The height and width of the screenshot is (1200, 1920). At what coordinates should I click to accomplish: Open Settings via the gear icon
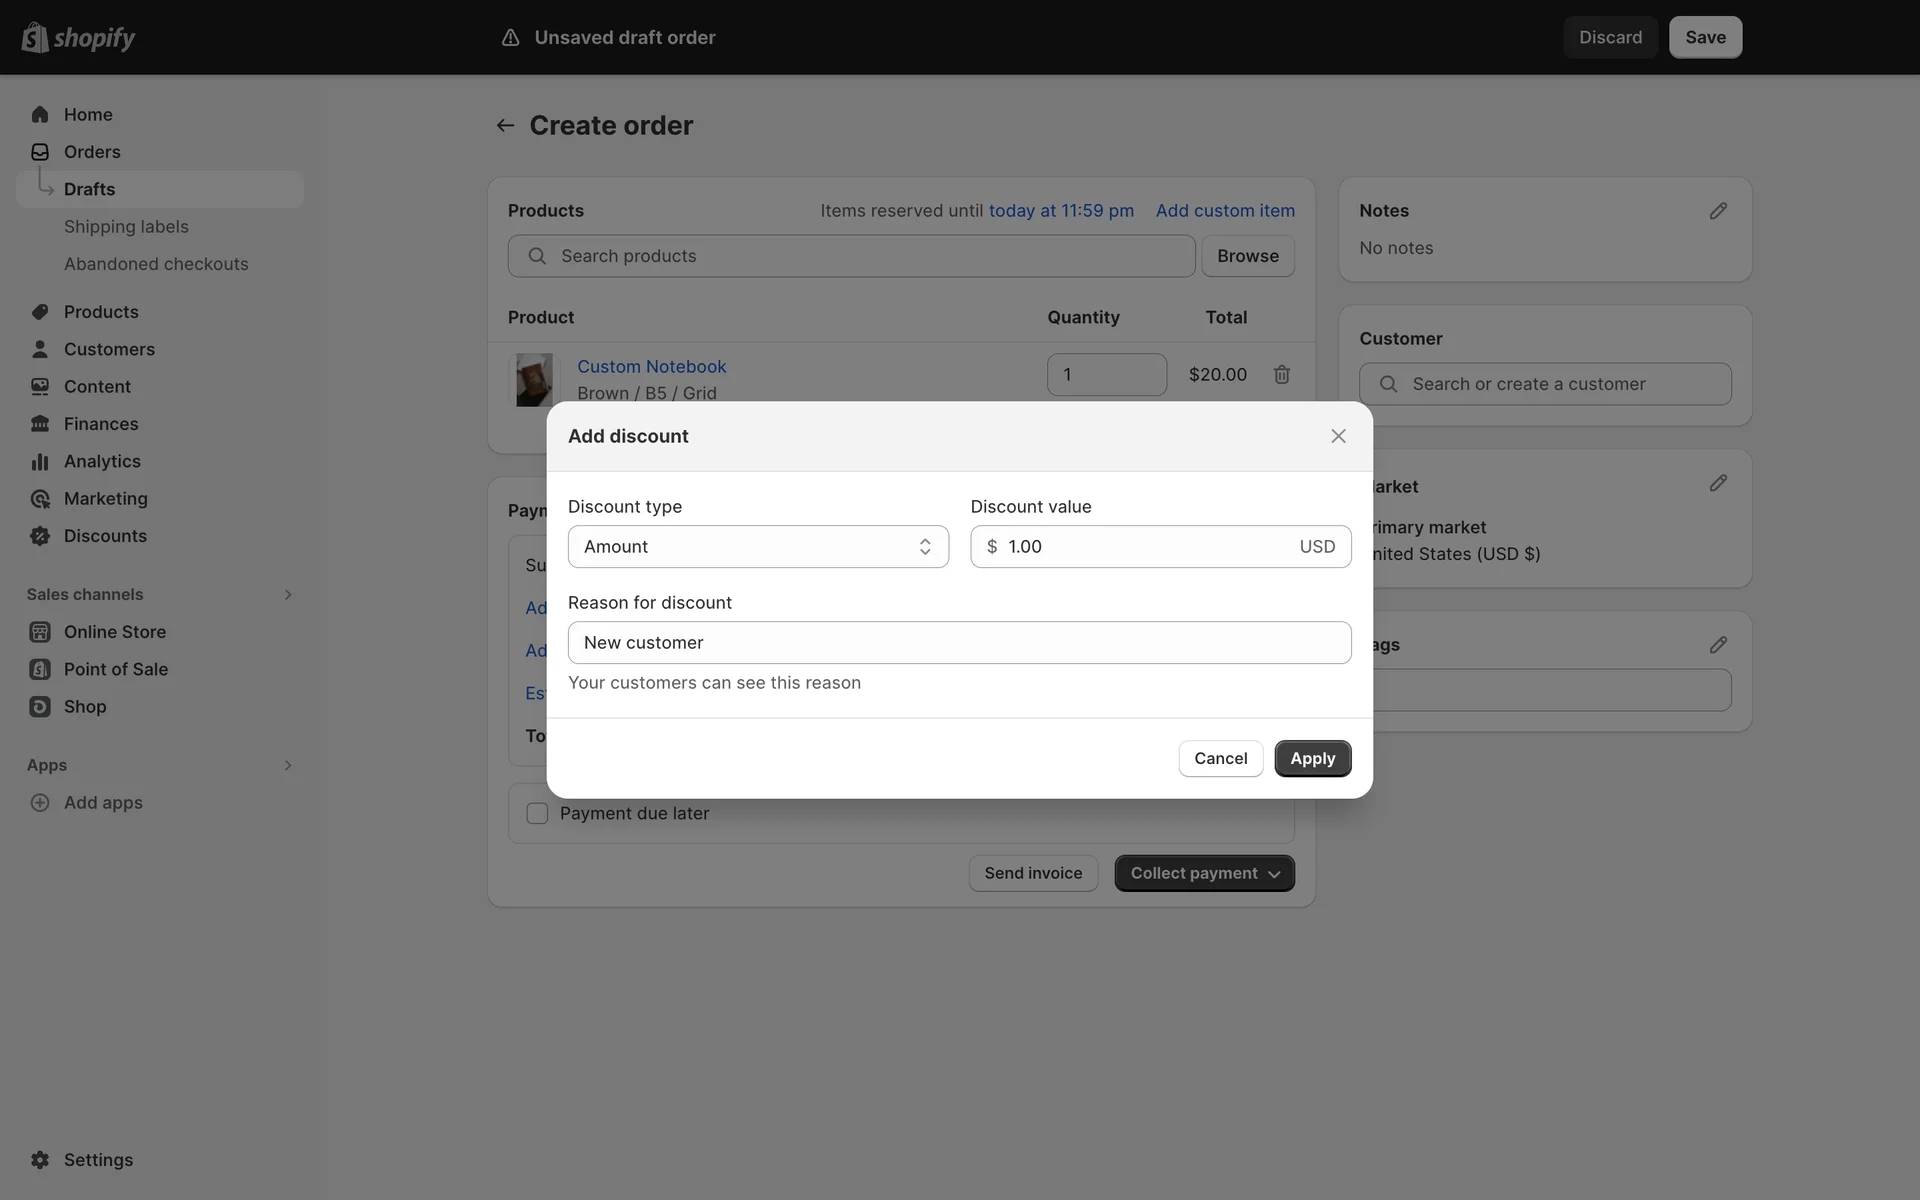click(40, 1160)
